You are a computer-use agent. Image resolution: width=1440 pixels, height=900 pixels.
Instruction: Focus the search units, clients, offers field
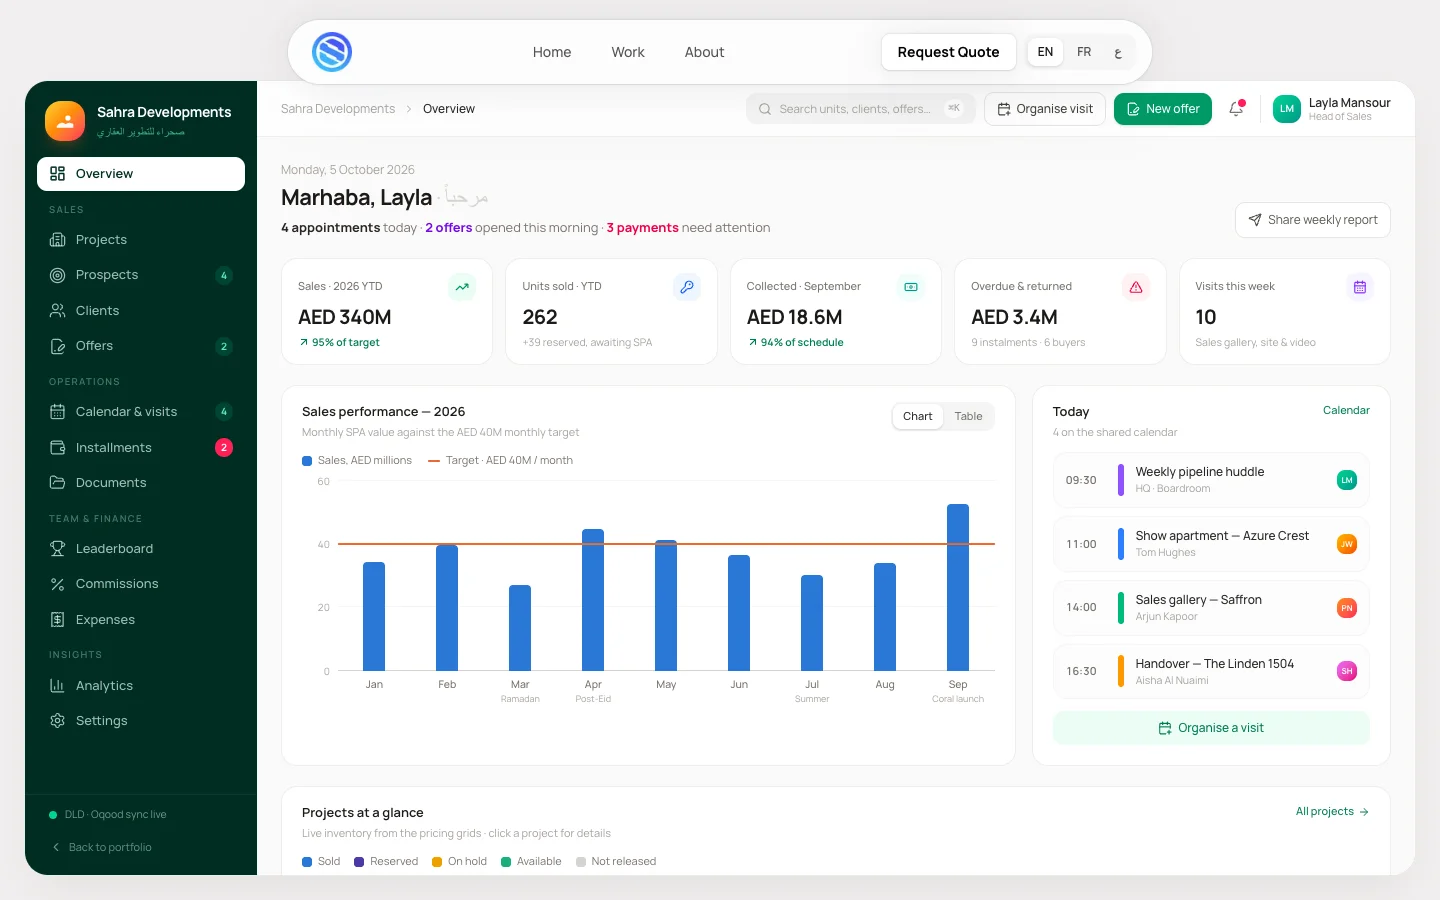pos(860,109)
